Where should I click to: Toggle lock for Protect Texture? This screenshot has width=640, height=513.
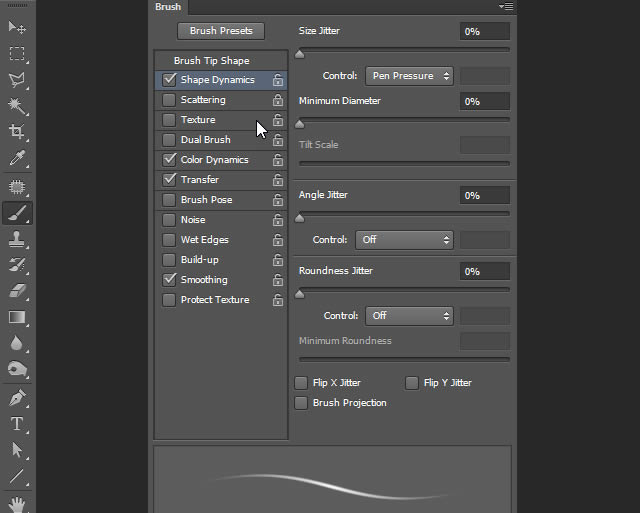[278, 300]
